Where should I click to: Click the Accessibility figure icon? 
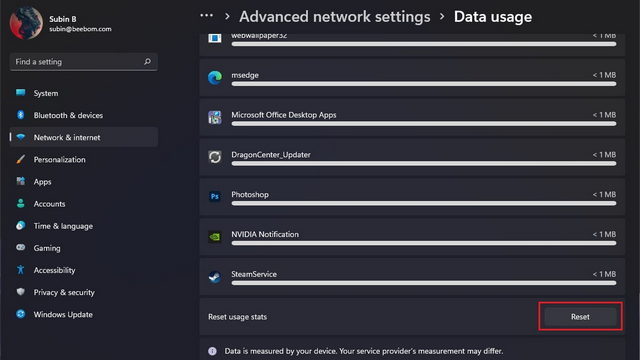(x=20, y=269)
